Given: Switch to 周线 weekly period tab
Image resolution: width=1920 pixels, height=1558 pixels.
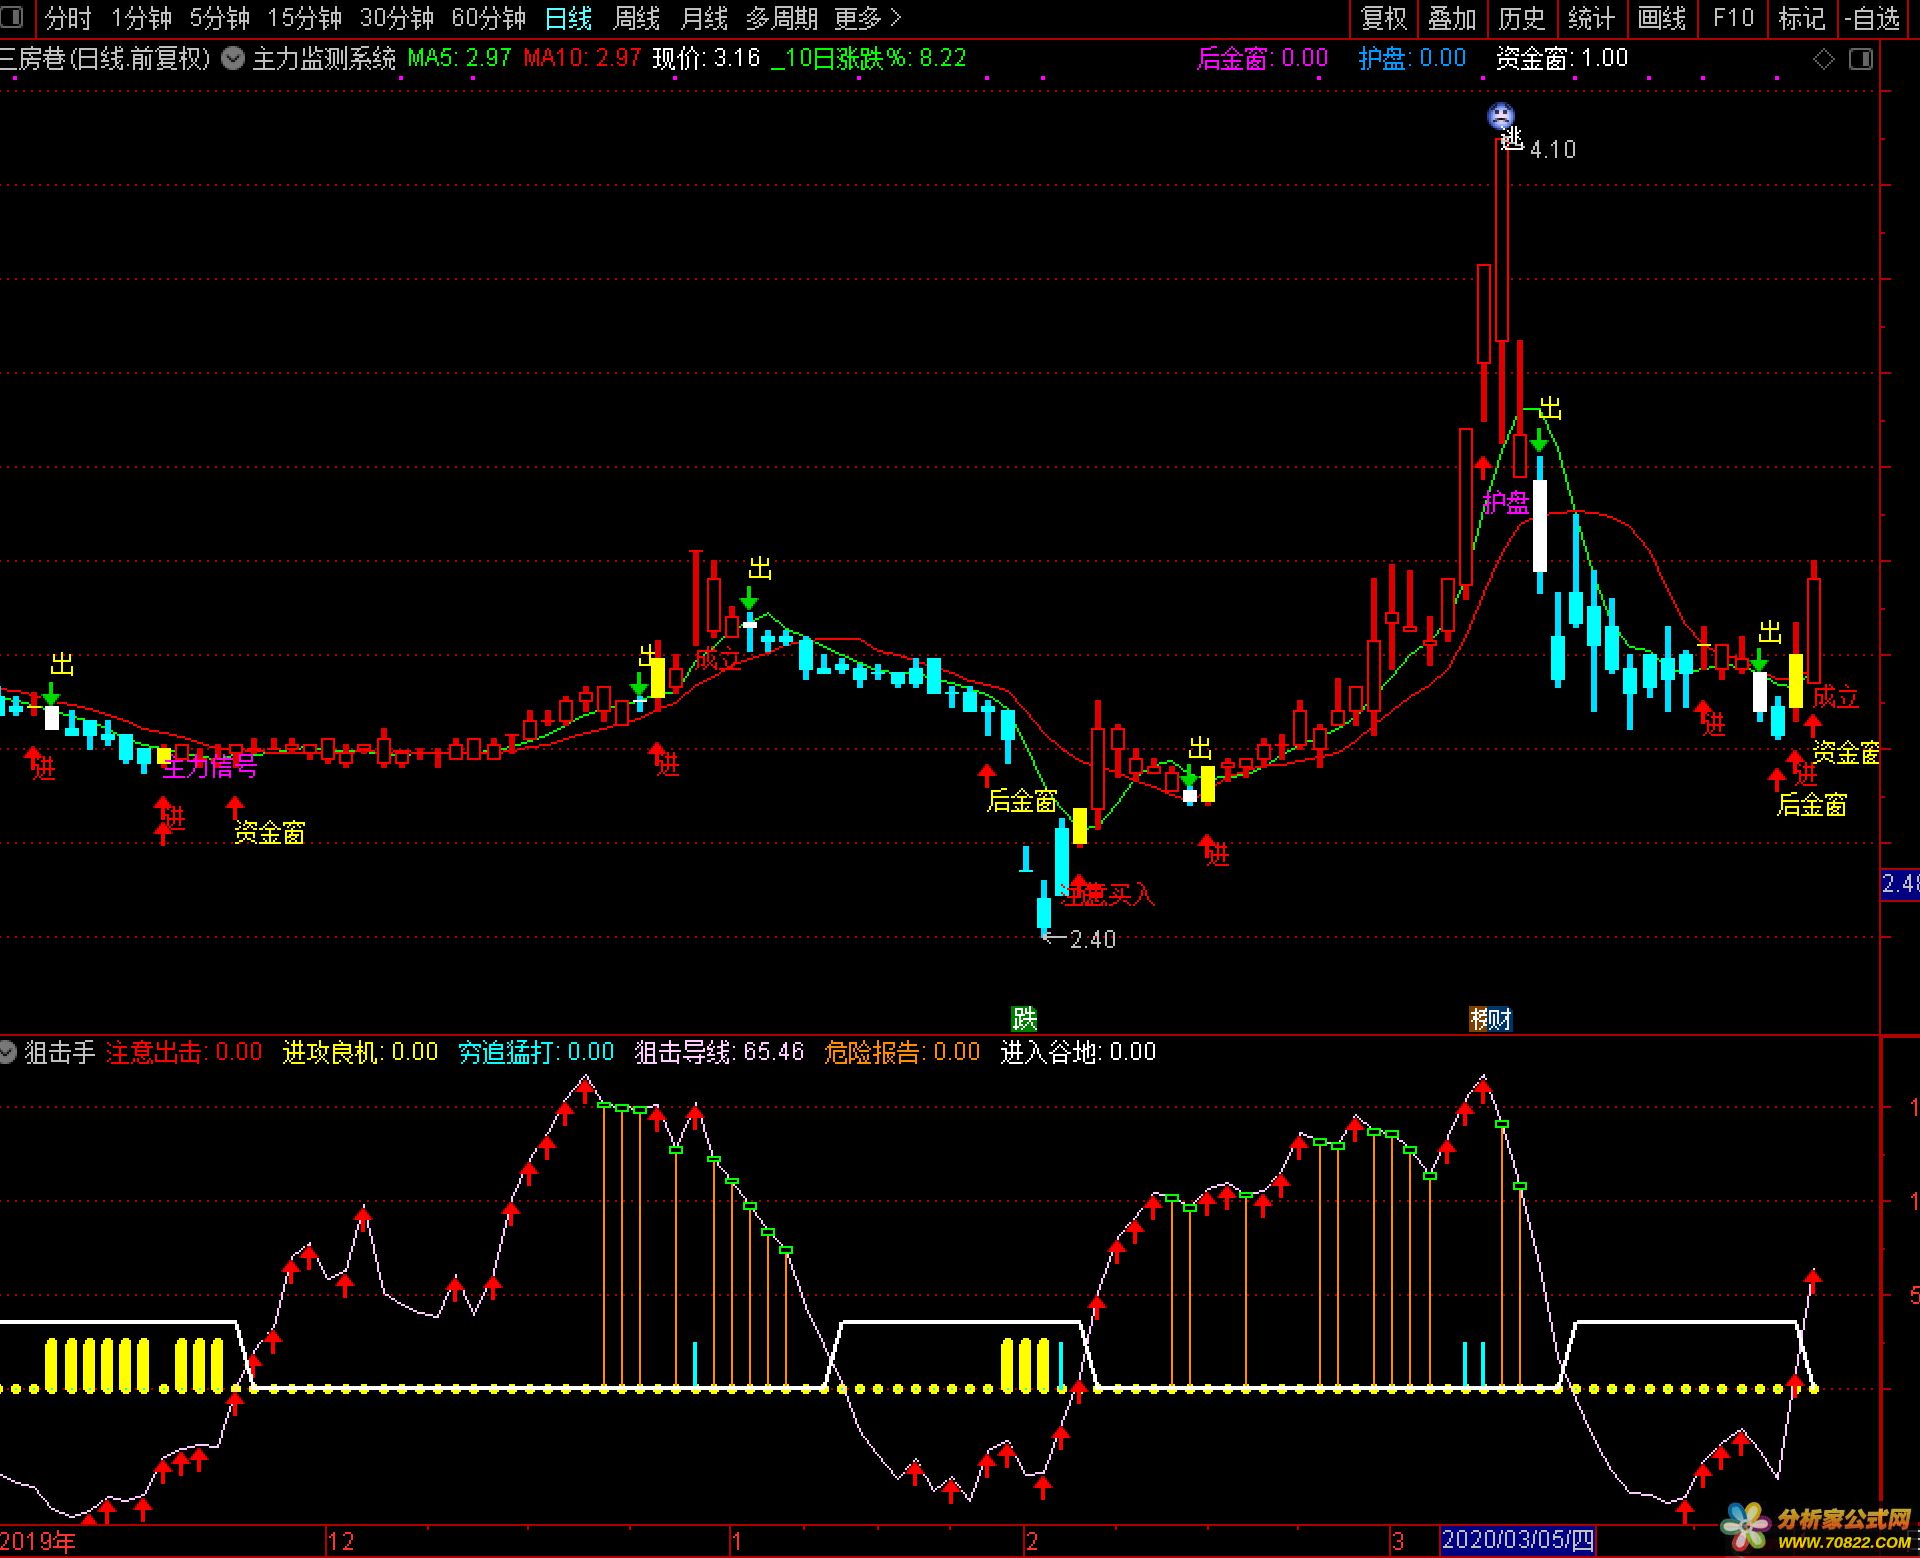Looking at the screenshot, I should point(636,18).
